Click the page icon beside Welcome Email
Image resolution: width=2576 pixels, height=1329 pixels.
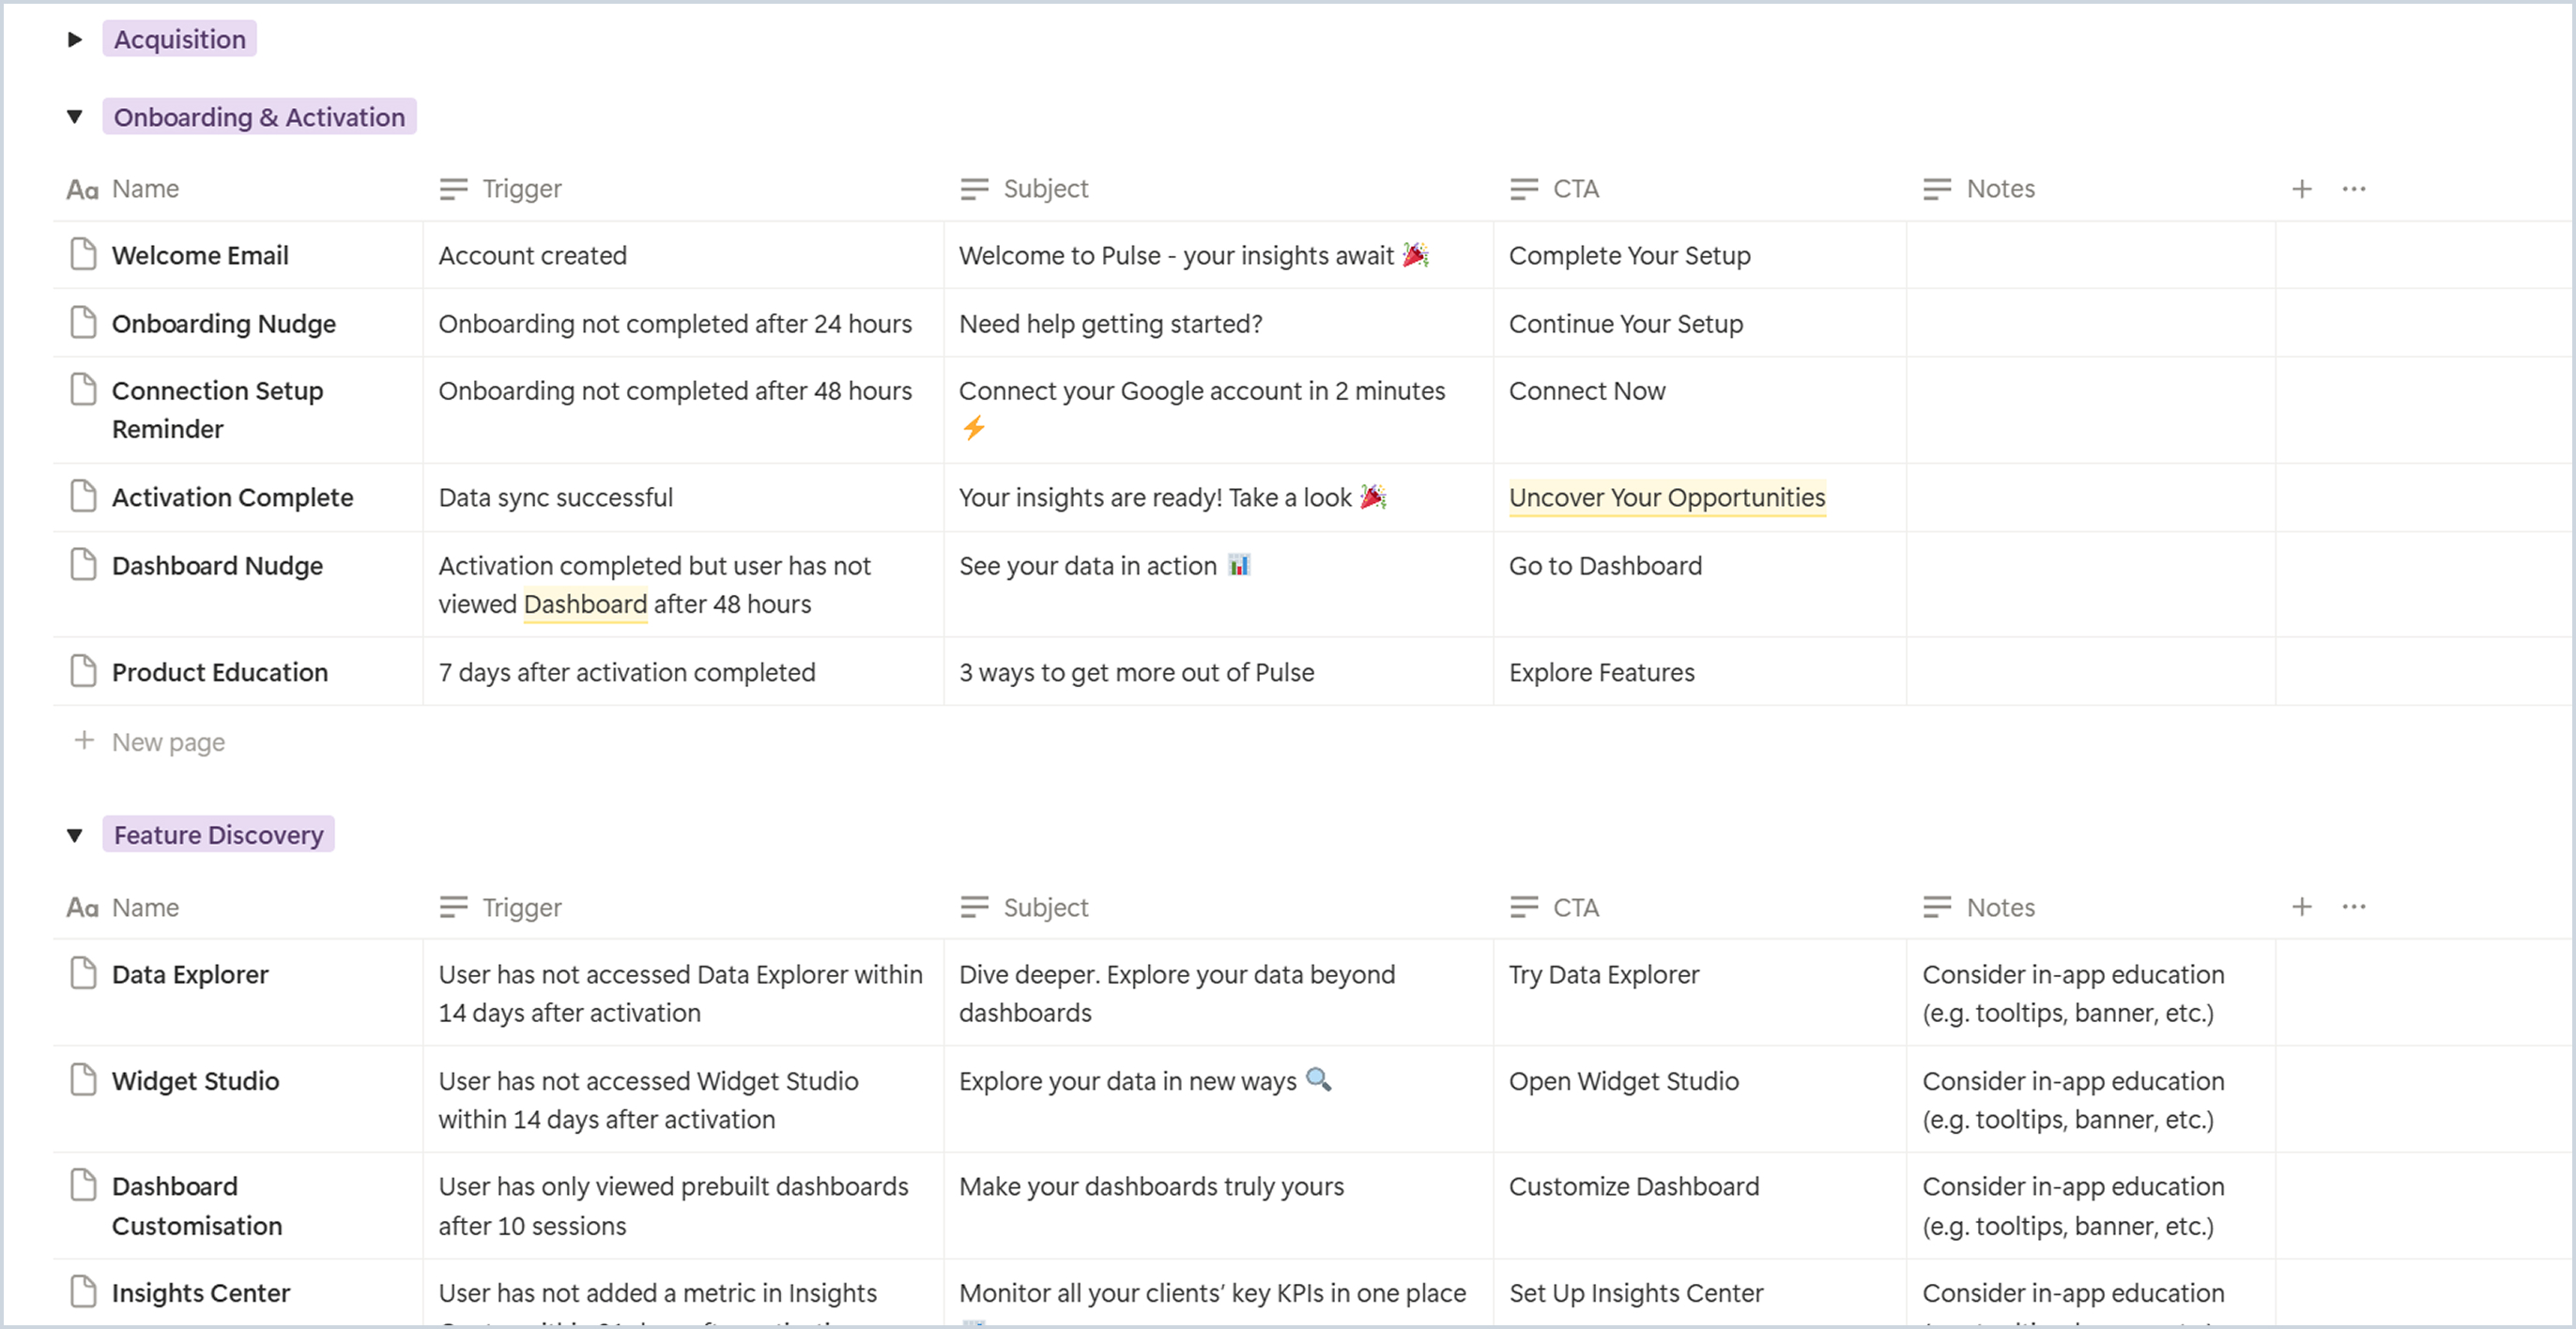(84, 255)
